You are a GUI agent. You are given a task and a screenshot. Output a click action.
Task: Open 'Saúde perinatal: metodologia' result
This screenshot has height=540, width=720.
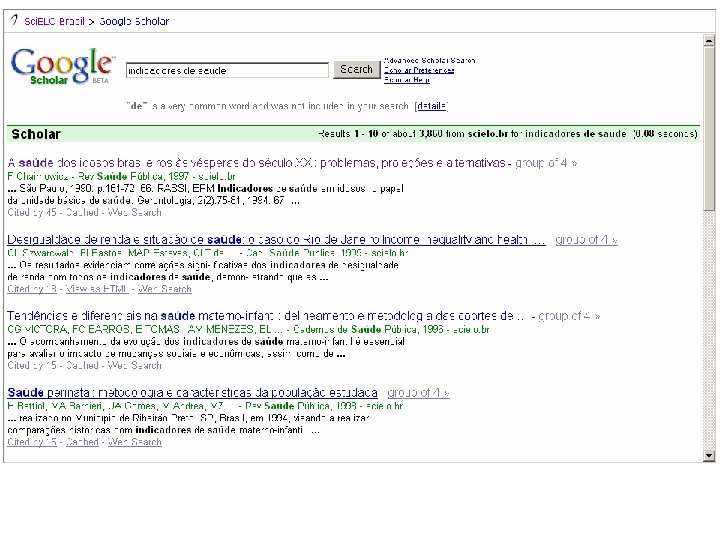pos(192,393)
